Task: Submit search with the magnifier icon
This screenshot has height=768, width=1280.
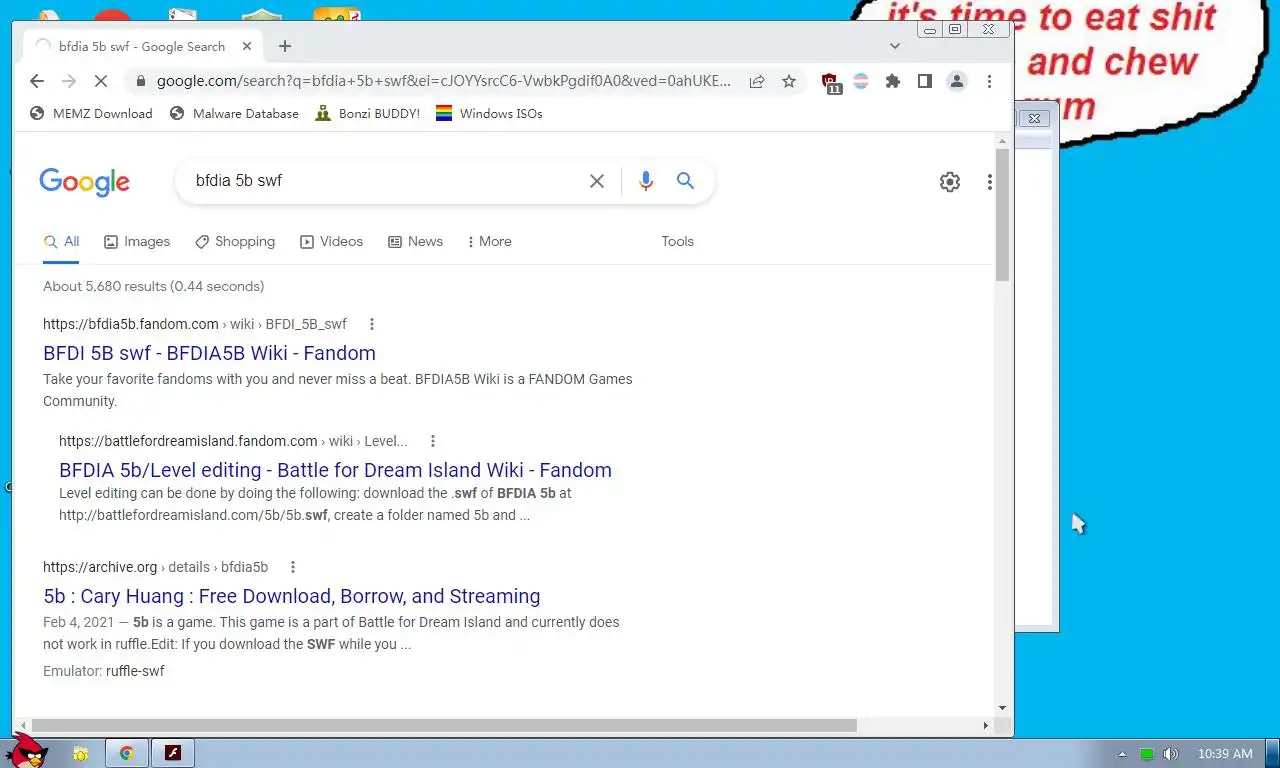Action: (685, 181)
